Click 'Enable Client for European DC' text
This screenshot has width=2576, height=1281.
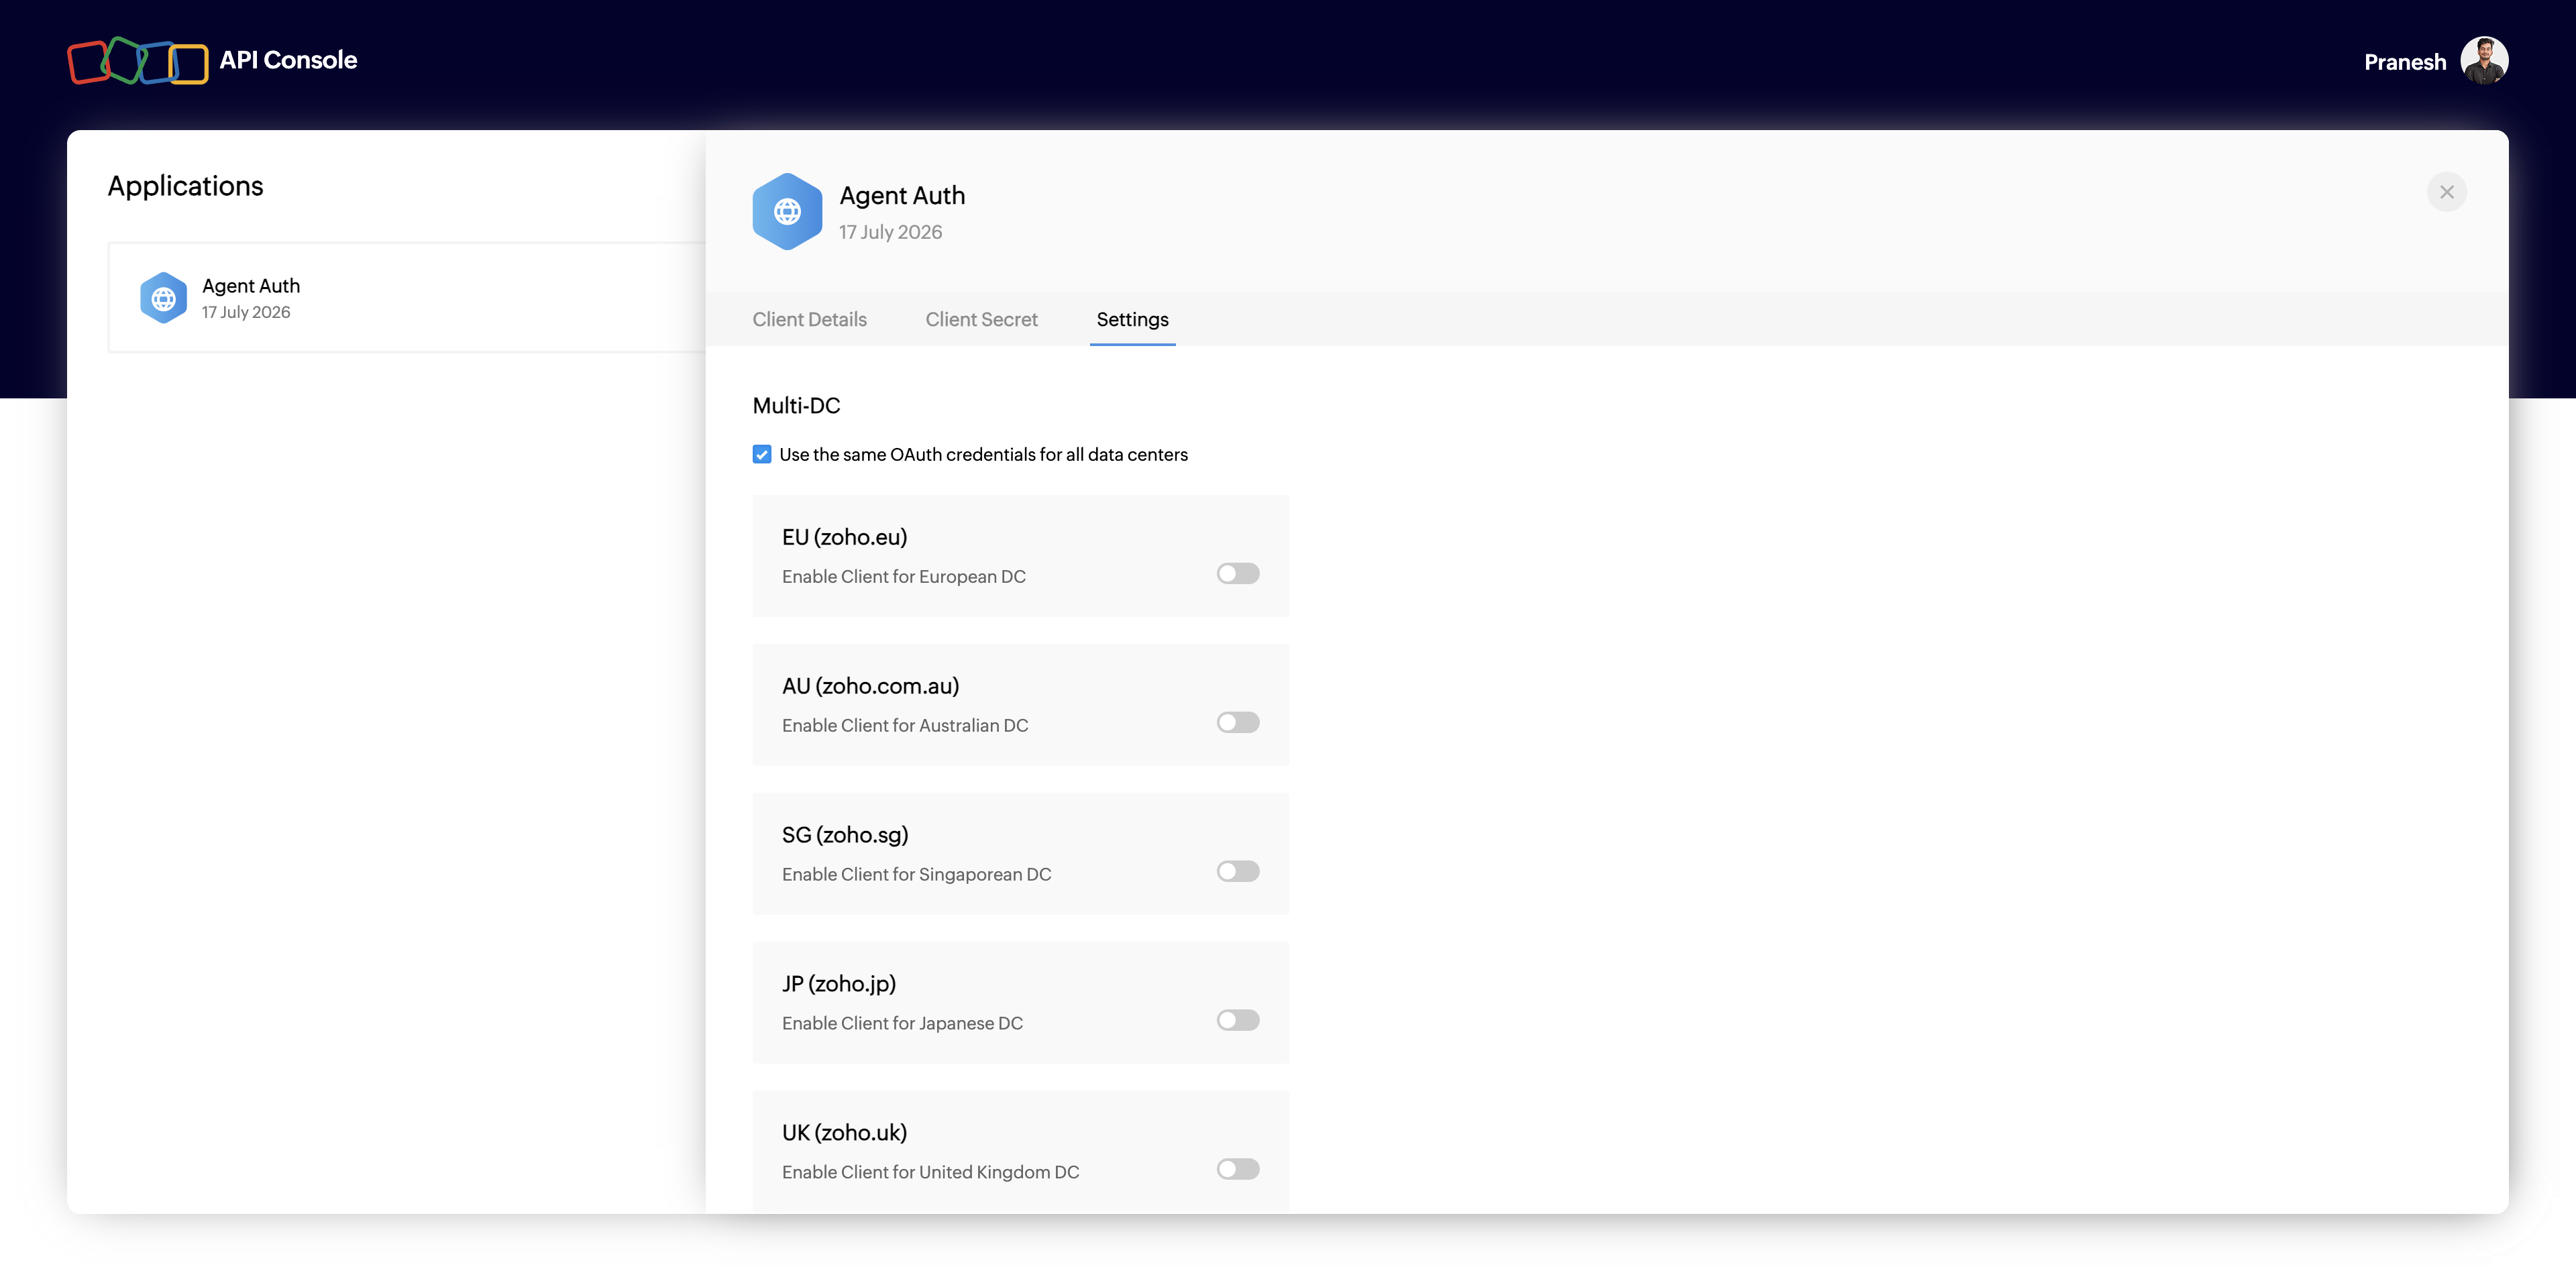pos(904,576)
